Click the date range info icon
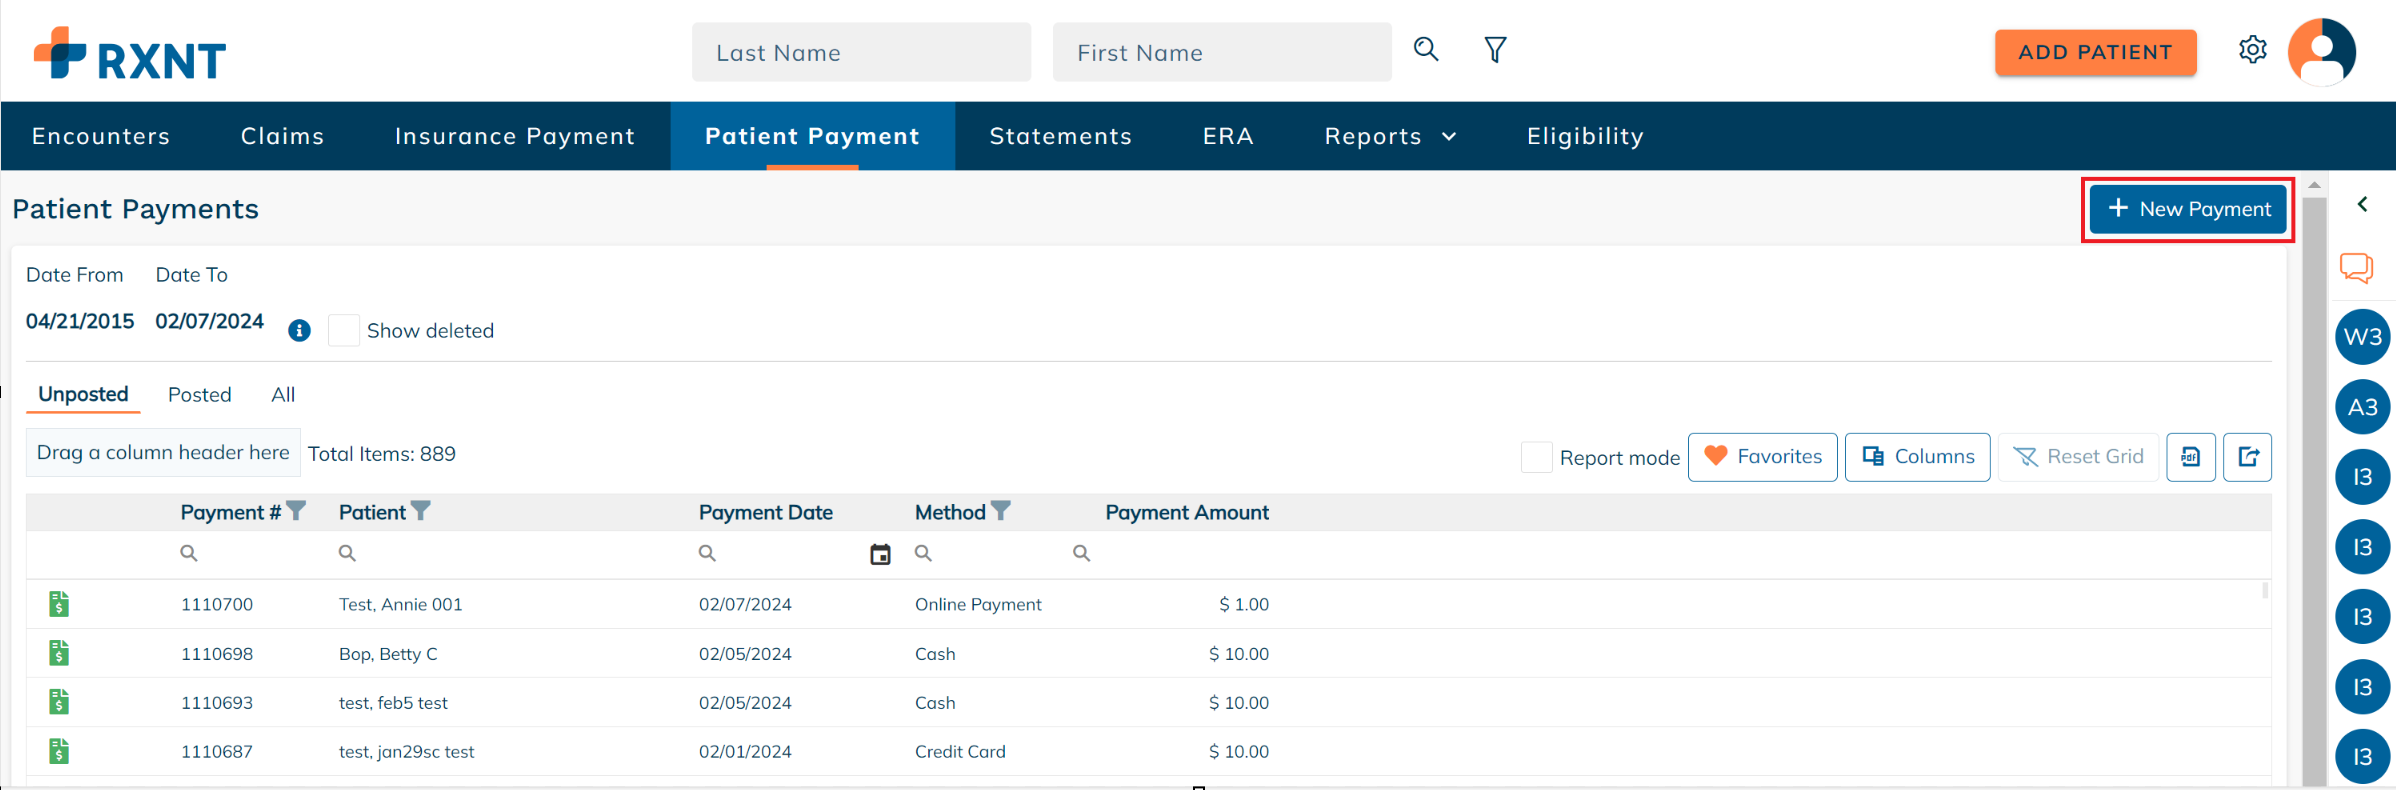Screen dimensions: 2396x790 pyautogui.click(x=299, y=331)
